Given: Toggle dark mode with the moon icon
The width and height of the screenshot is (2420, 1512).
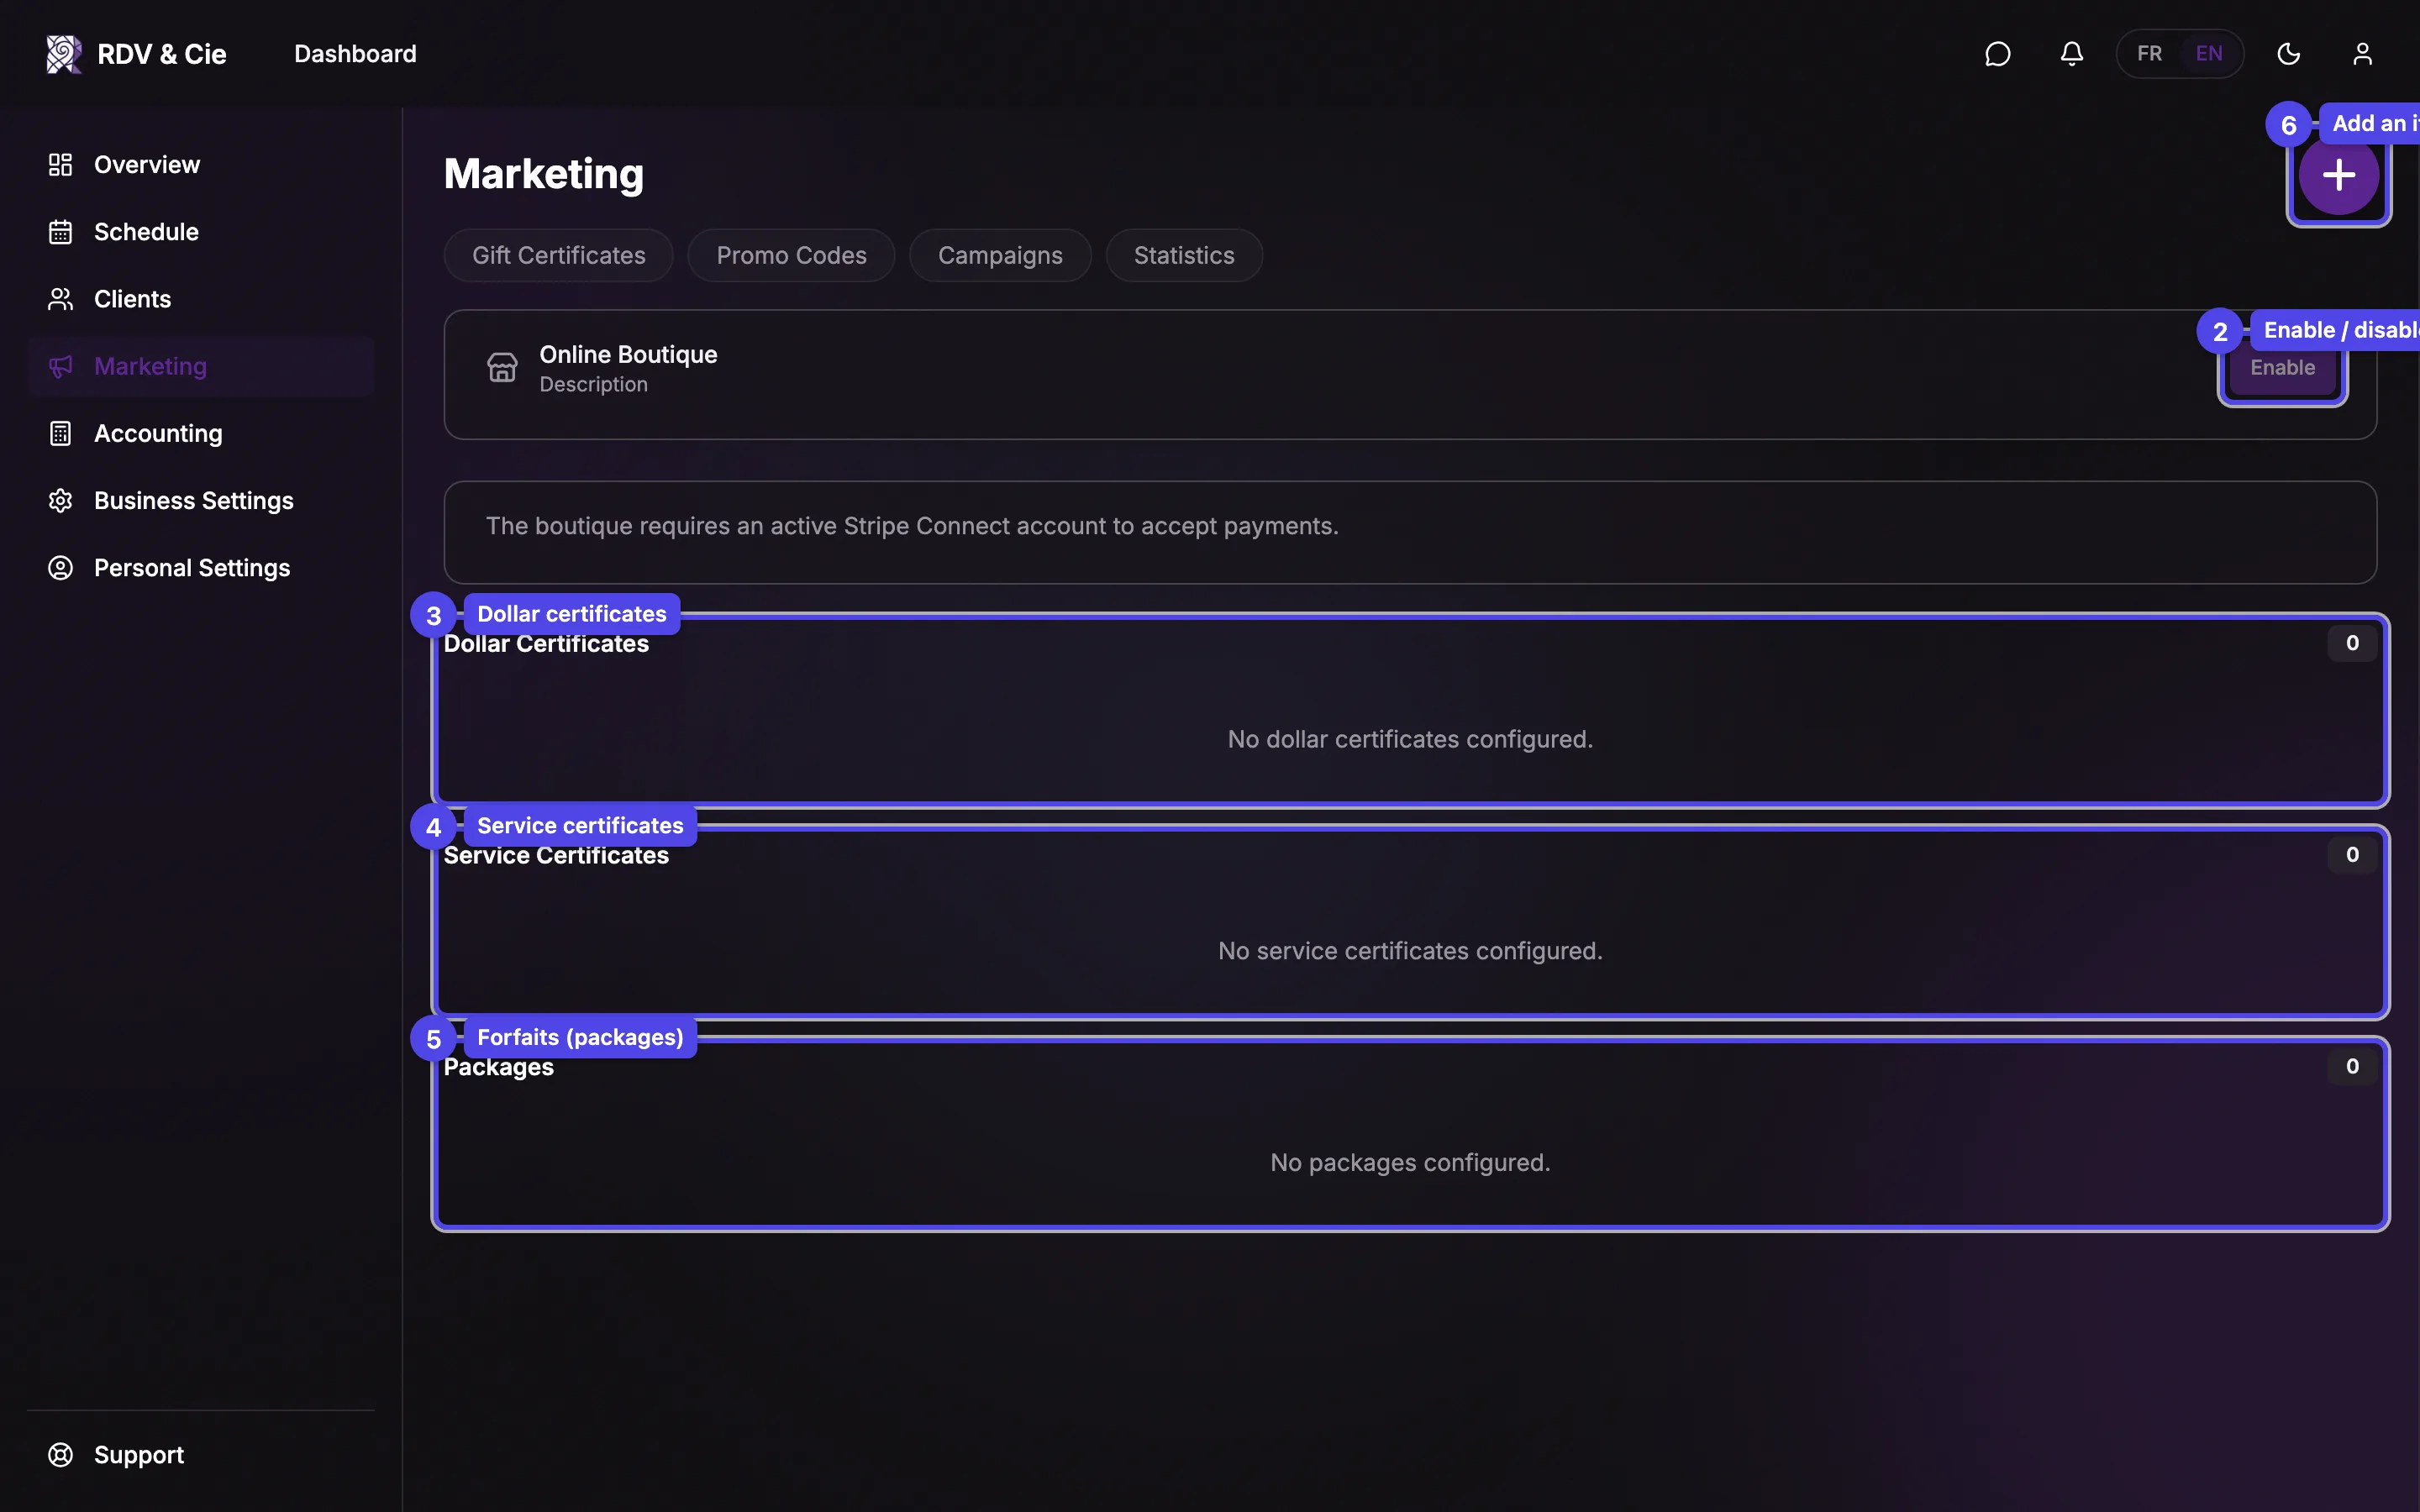Looking at the screenshot, I should point(2288,54).
